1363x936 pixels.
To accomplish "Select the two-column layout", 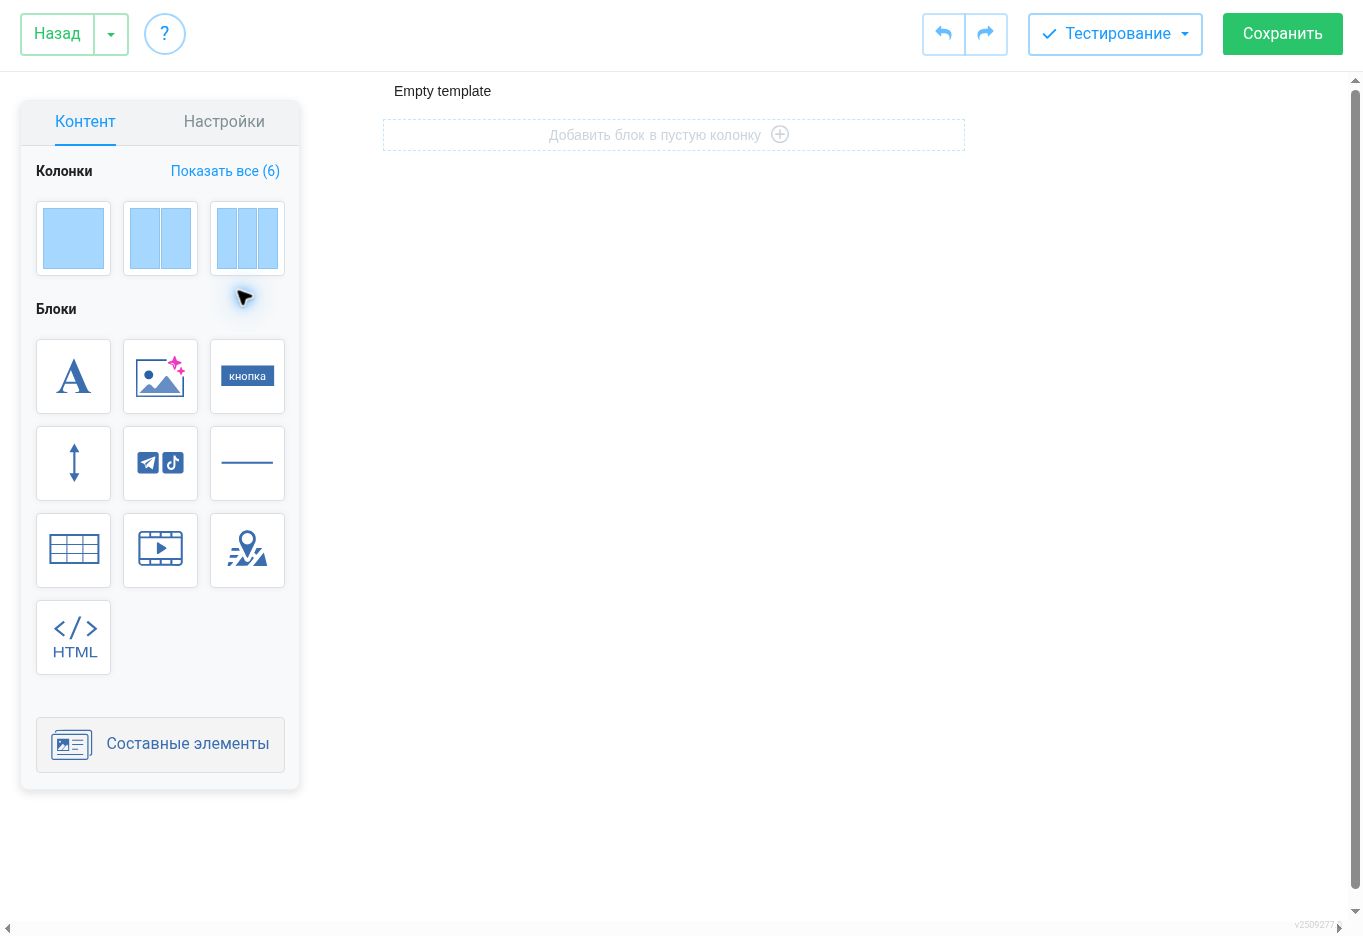I will tap(160, 238).
